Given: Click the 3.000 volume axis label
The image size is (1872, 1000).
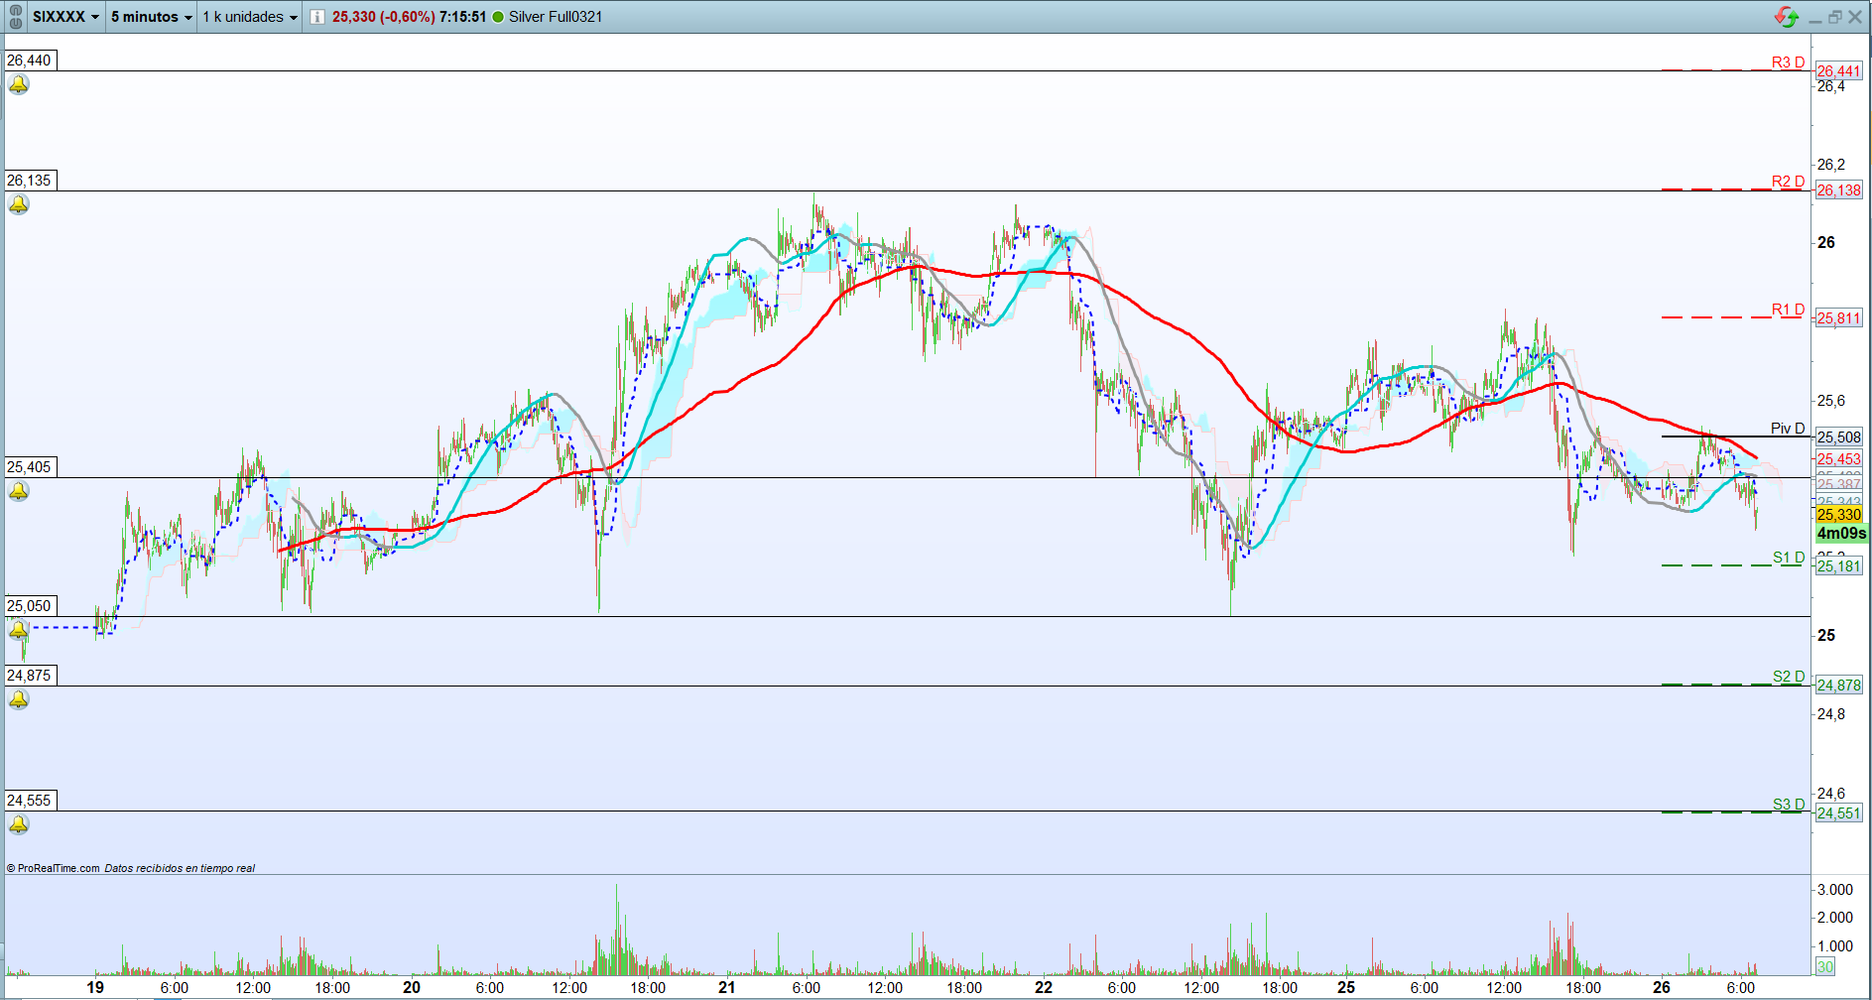Looking at the screenshot, I should [1835, 889].
